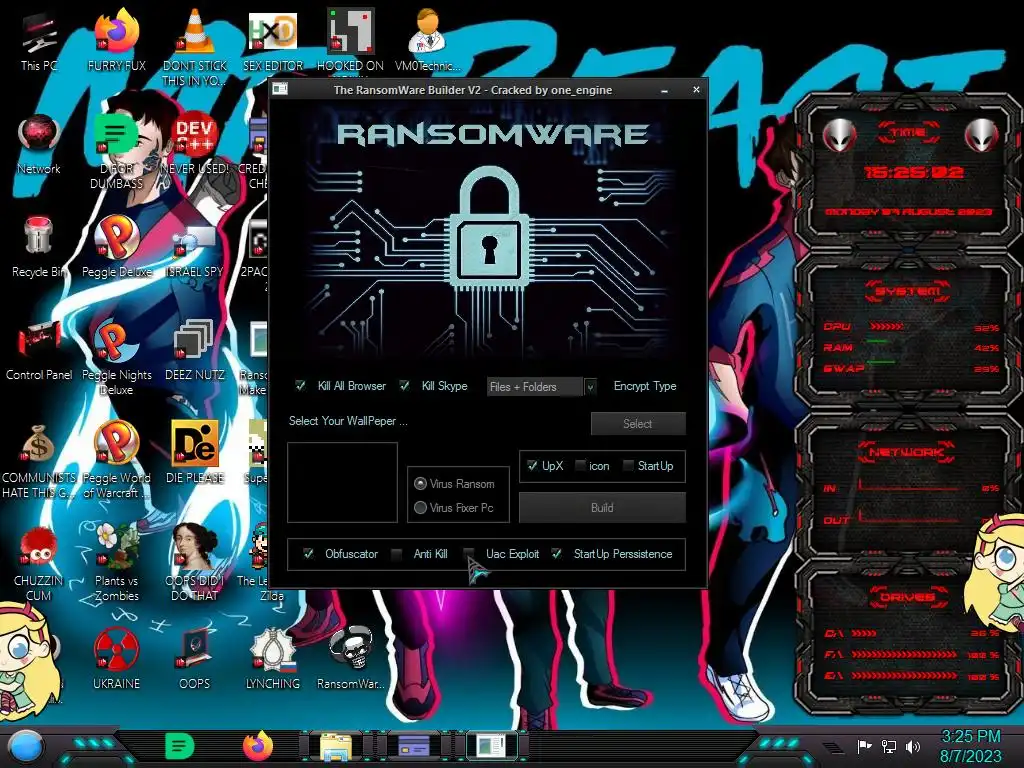Select the Virus Ransom radio button
Image resolution: width=1024 pixels, height=768 pixels.
[x=420, y=484]
